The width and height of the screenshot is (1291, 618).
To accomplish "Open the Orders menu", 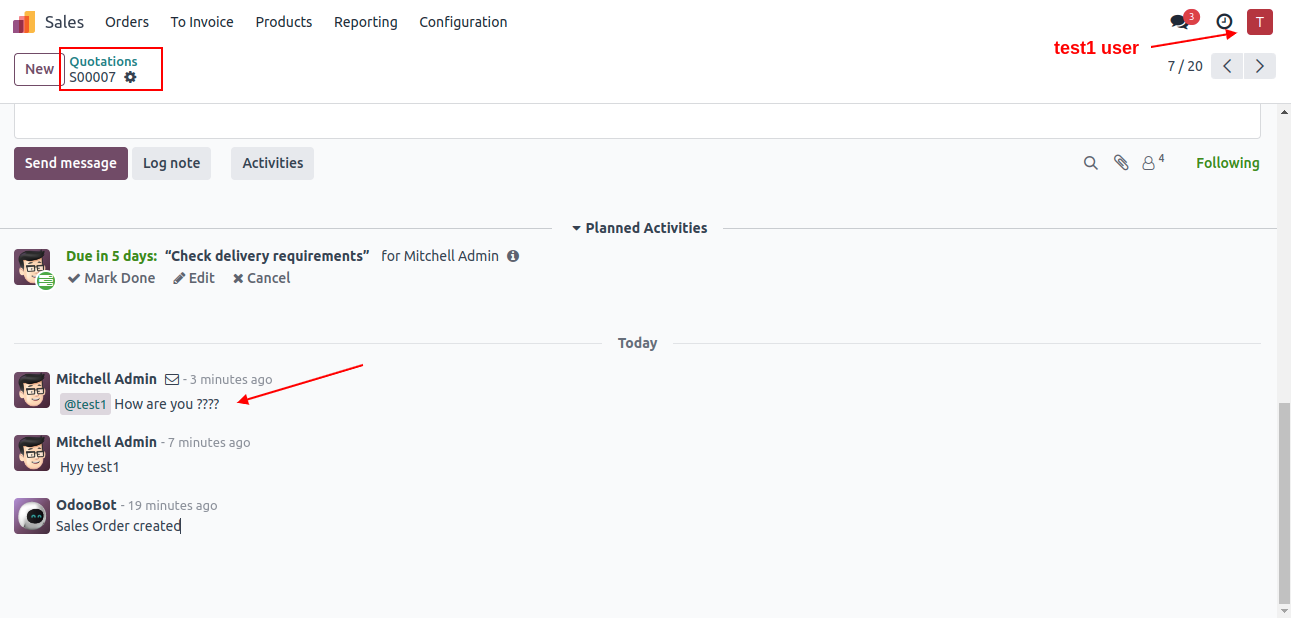I will click(127, 22).
